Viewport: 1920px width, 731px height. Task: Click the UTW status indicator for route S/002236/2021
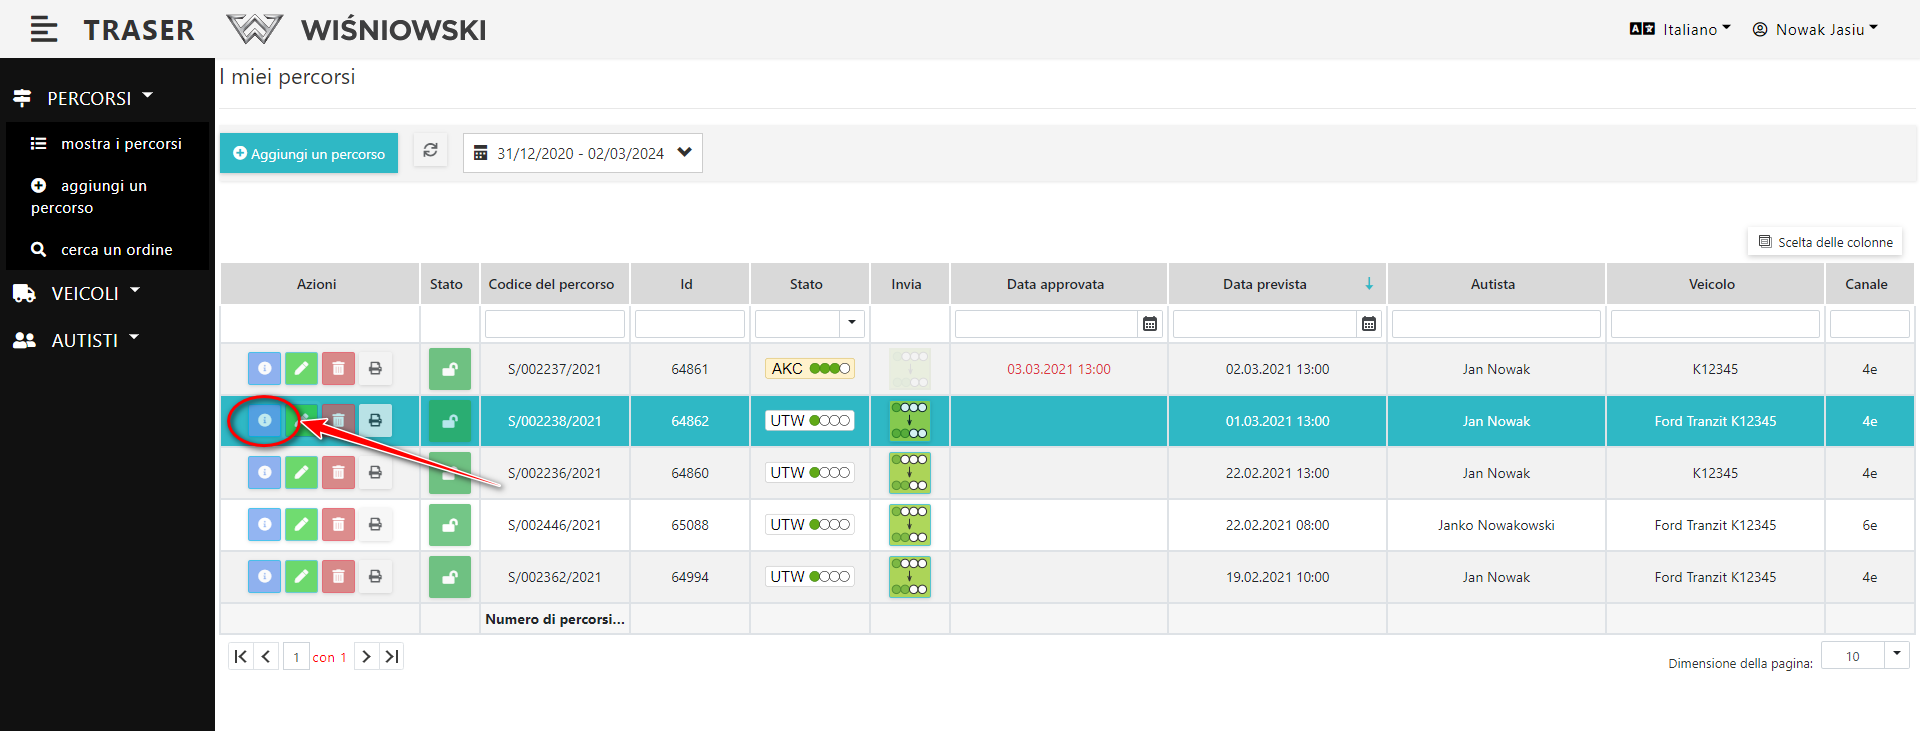[810, 473]
